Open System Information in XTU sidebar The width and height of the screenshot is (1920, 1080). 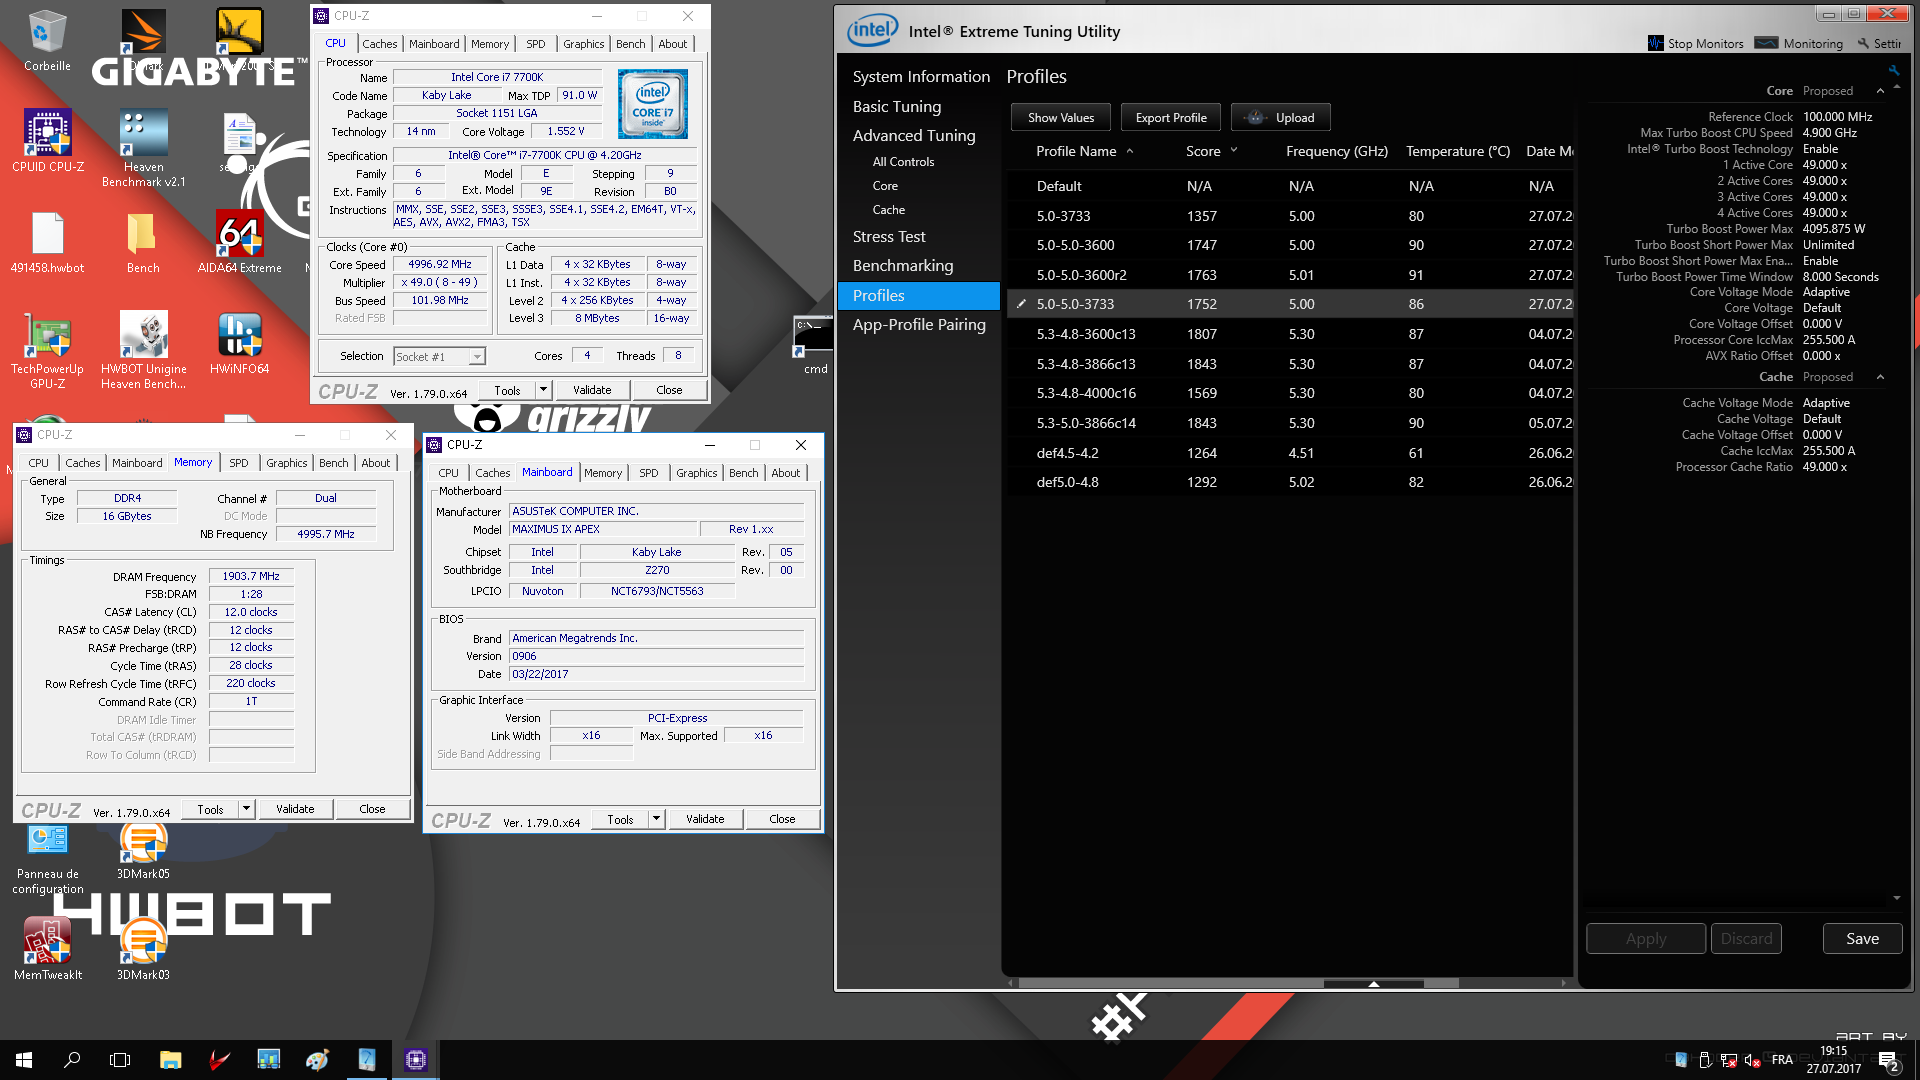pos(921,77)
